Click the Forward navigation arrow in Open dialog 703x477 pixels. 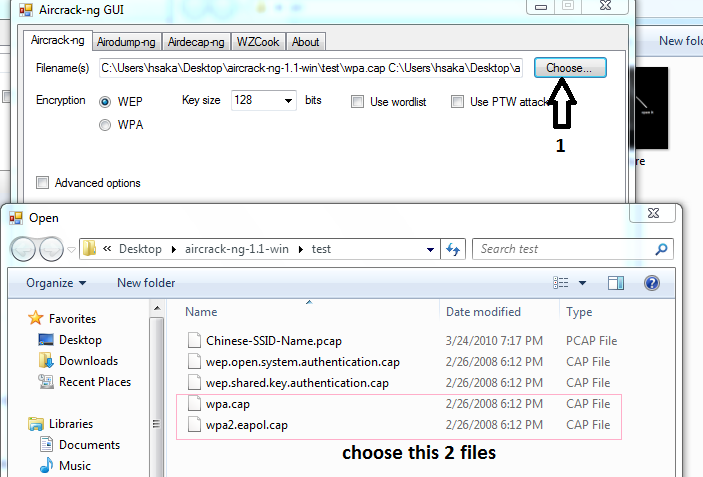click(x=51, y=249)
